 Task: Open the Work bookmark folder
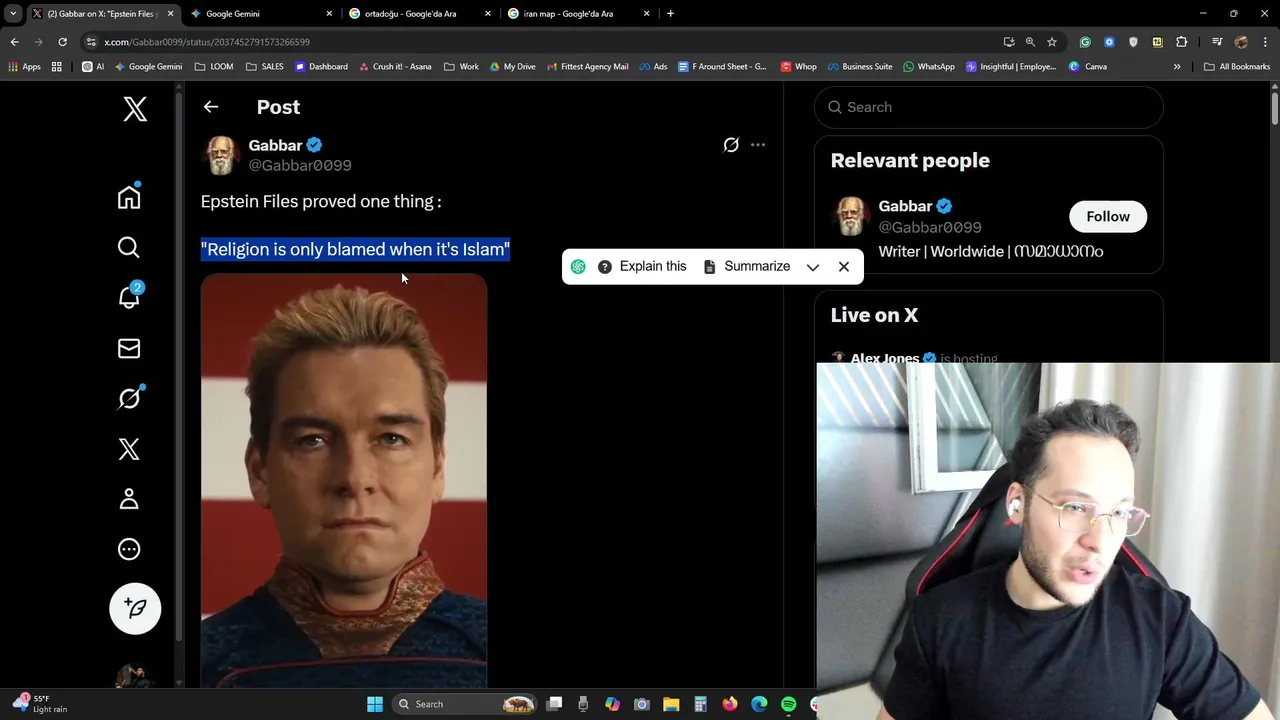(461, 67)
